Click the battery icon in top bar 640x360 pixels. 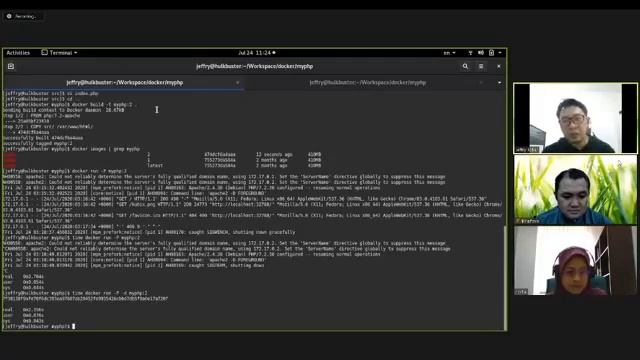pyautogui.click(x=491, y=53)
